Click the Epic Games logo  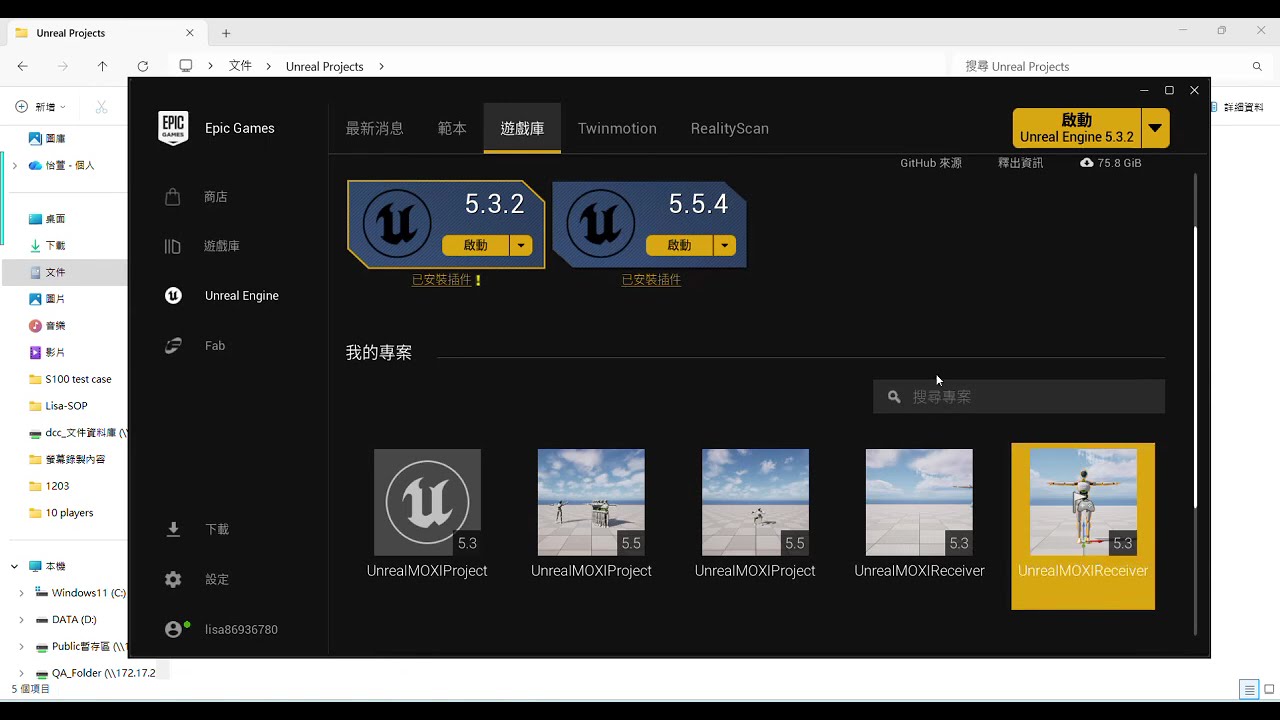coord(173,128)
